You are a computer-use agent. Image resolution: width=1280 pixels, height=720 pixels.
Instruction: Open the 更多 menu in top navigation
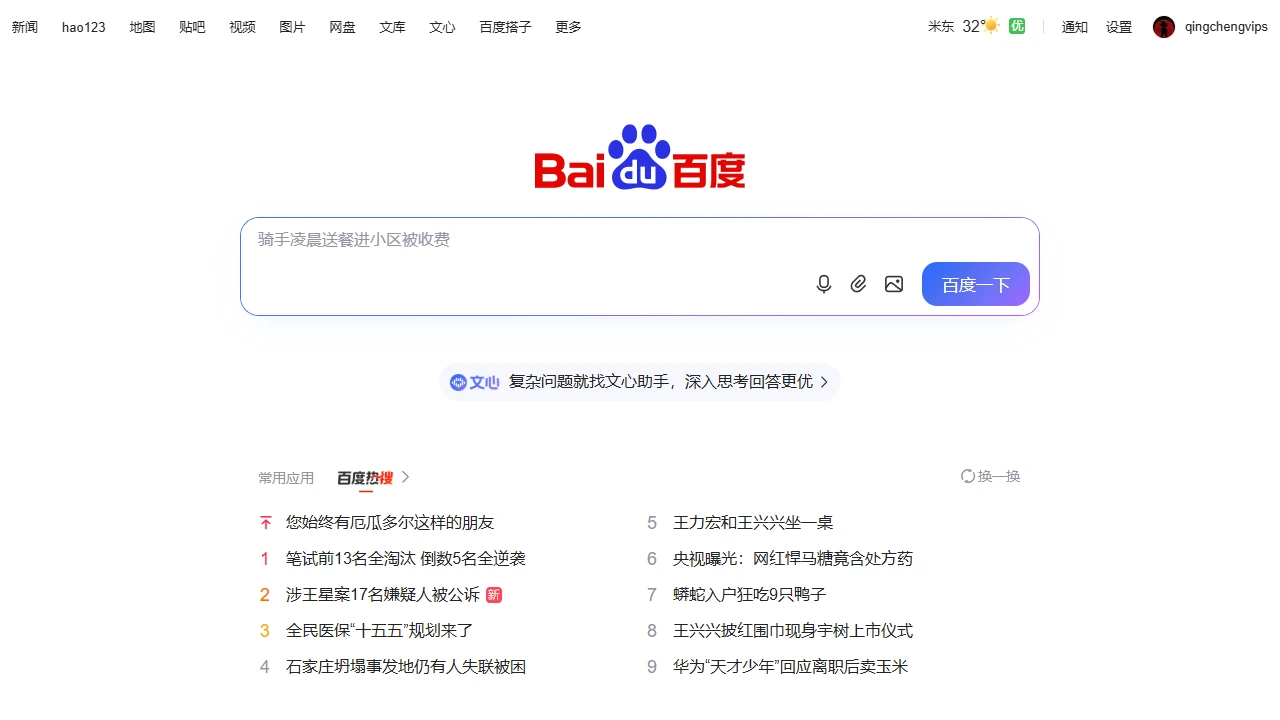click(568, 27)
